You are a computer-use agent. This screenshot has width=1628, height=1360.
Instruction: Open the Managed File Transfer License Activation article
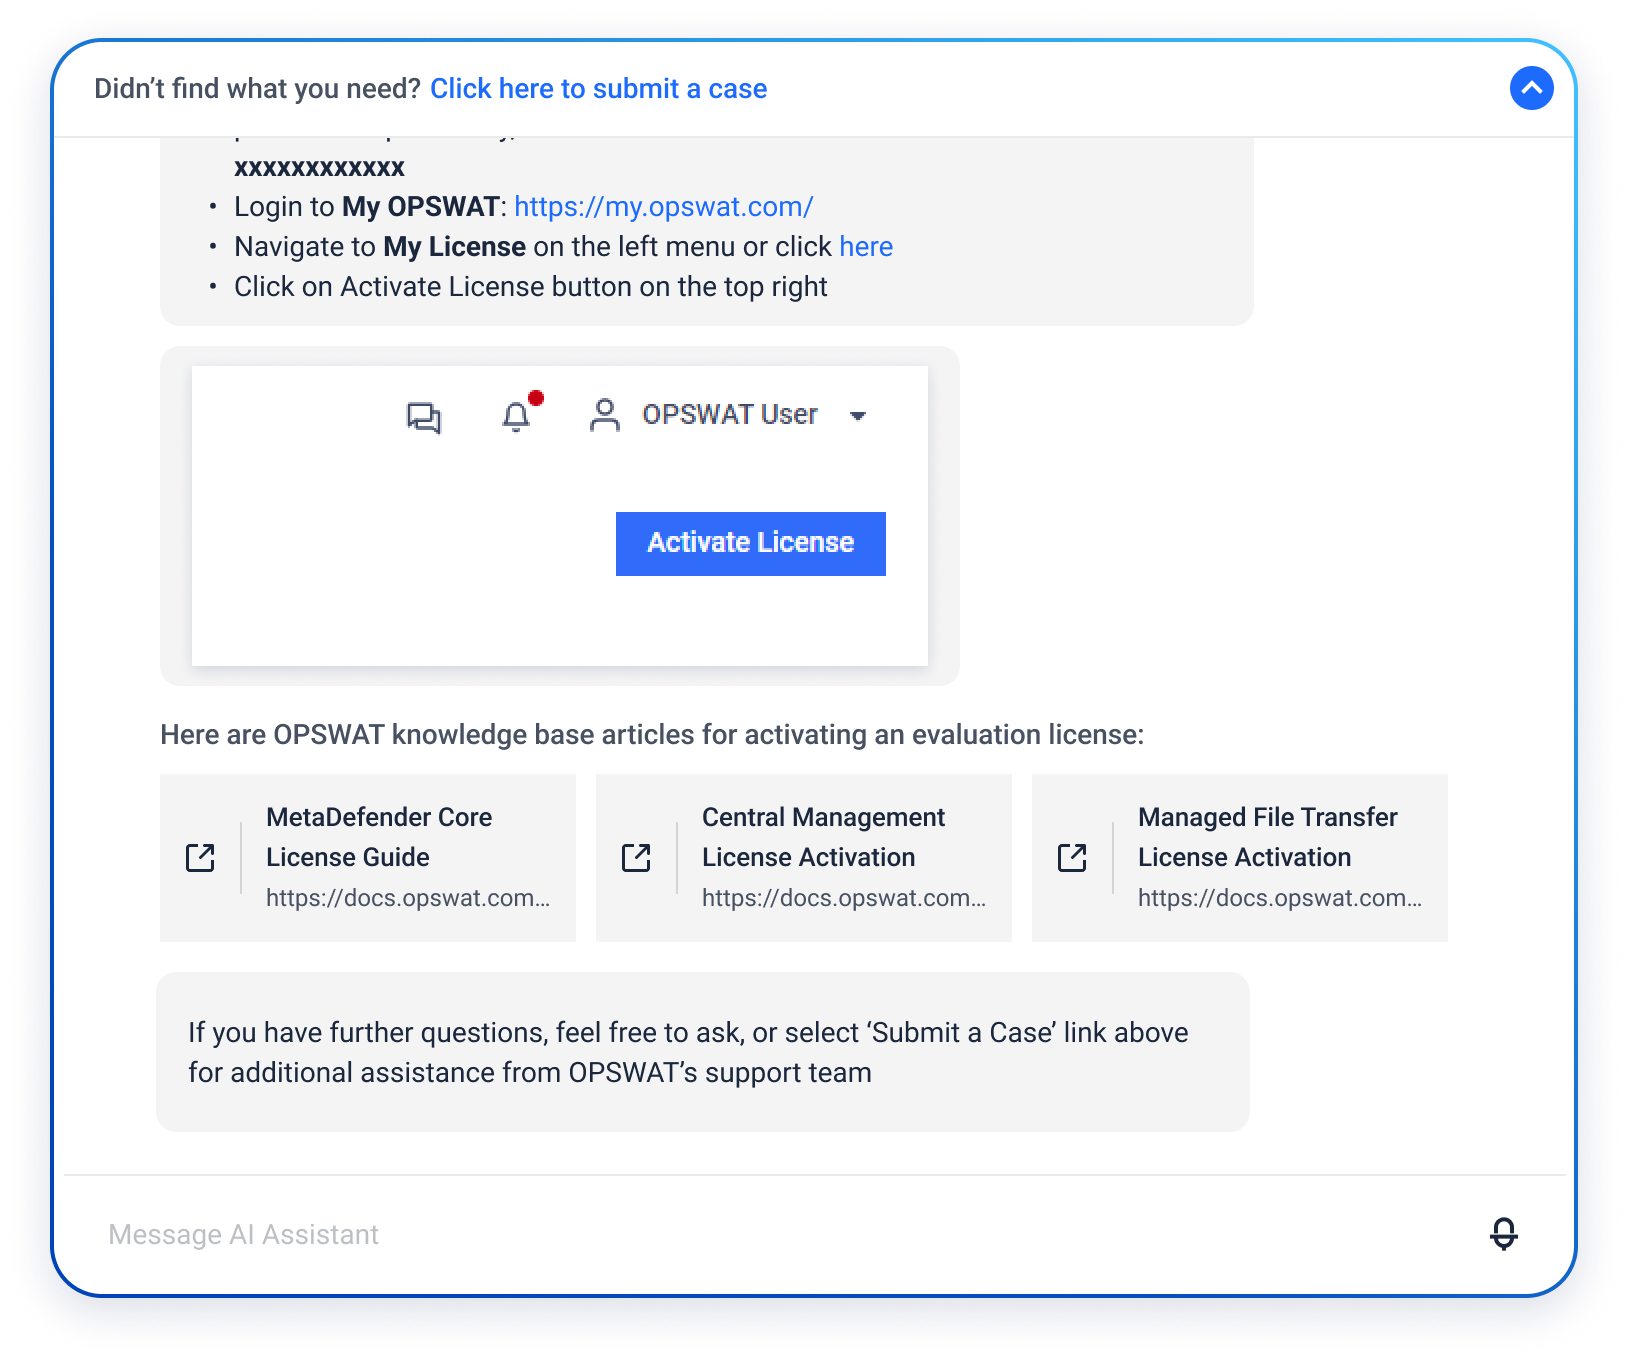[1266, 837]
